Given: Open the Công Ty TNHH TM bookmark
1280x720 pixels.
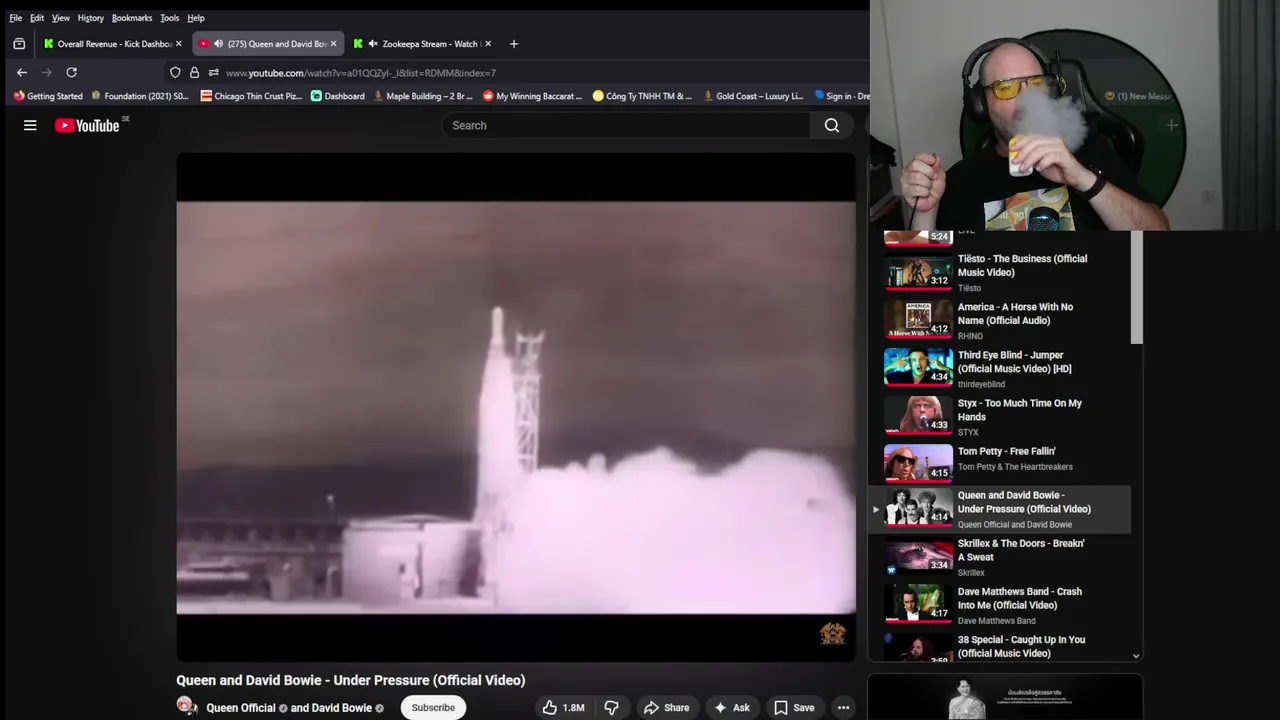Looking at the screenshot, I should pyautogui.click(x=642, y=96).
